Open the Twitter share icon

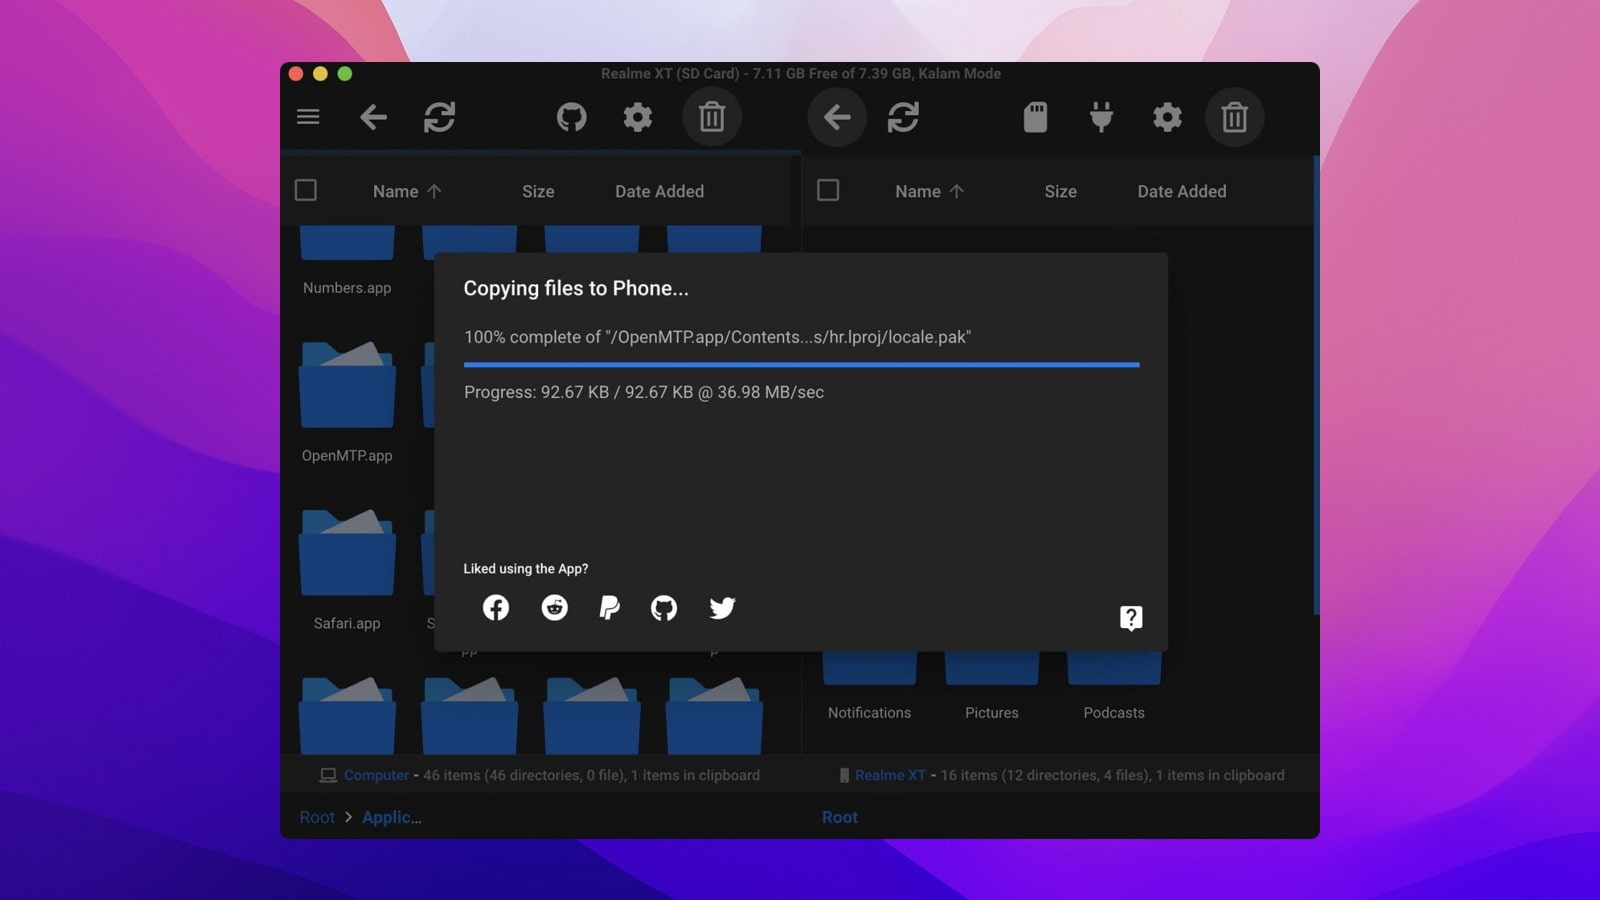(x=722, y=607)
